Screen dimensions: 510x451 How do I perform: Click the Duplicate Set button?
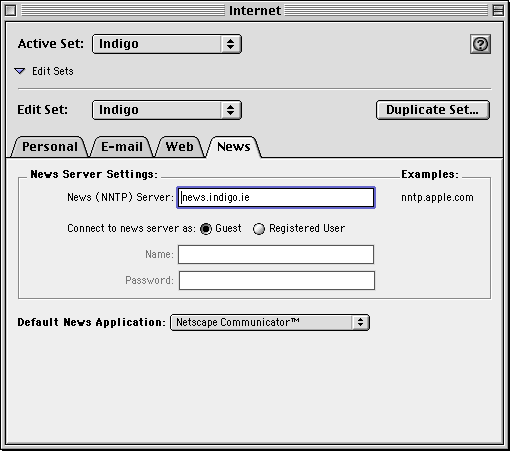(x=433, y=110)
